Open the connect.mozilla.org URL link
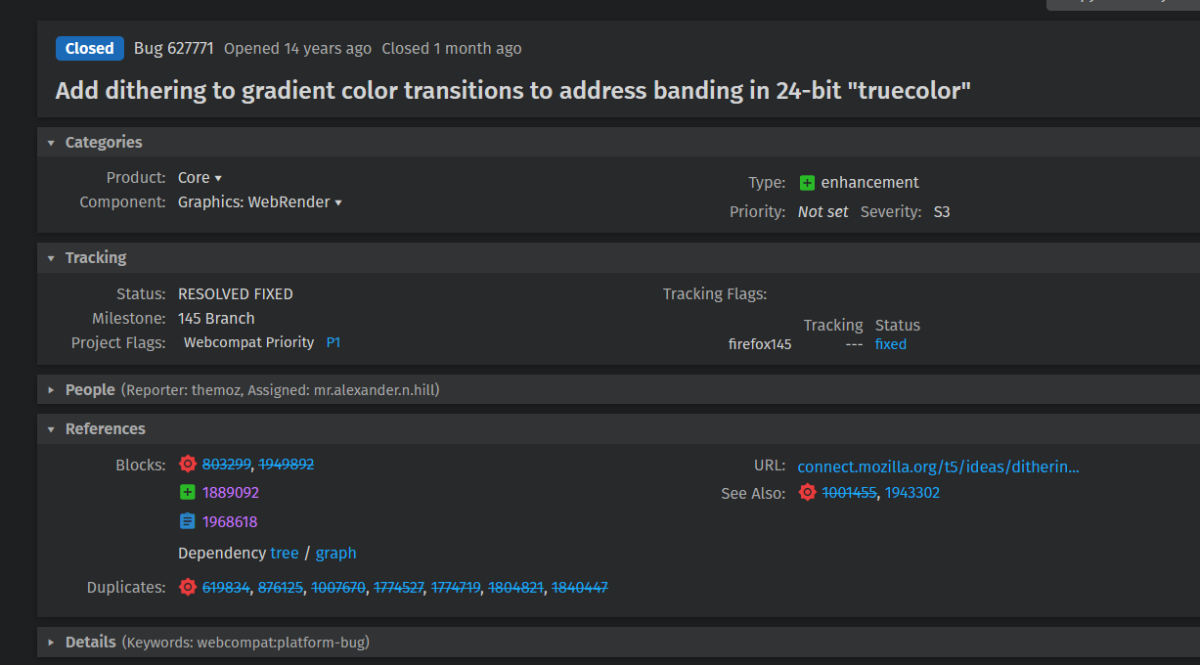Screen dimensions: 1200x665 tap(938, 466)
